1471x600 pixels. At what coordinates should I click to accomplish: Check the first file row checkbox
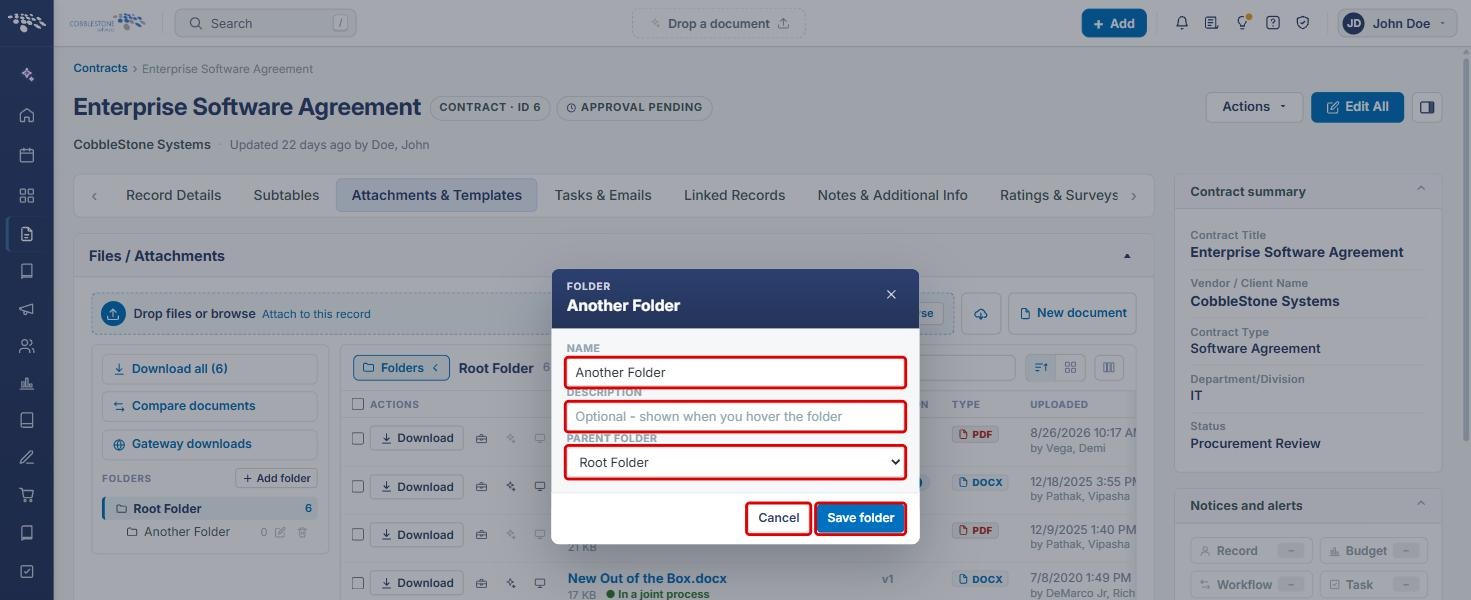[x=358, y=438]
